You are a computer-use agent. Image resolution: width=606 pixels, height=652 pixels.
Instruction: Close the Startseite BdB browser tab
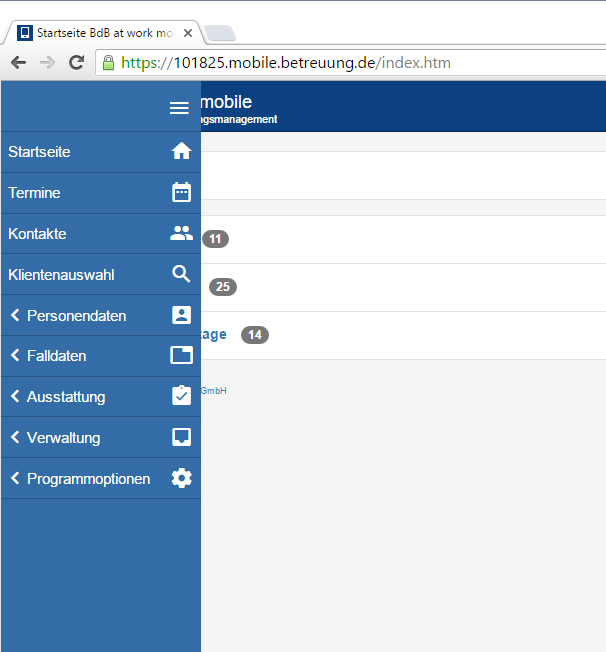(188, 33)
